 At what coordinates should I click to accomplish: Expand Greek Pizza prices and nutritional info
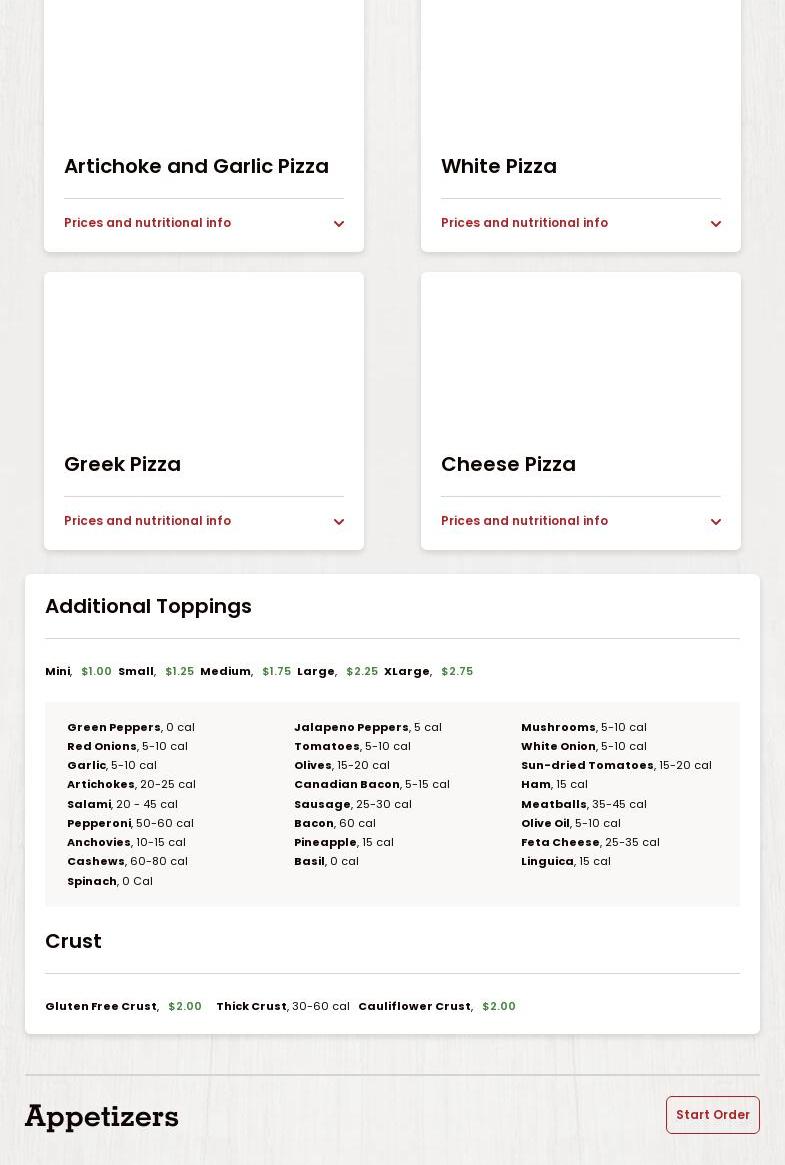tap(148, 521)
